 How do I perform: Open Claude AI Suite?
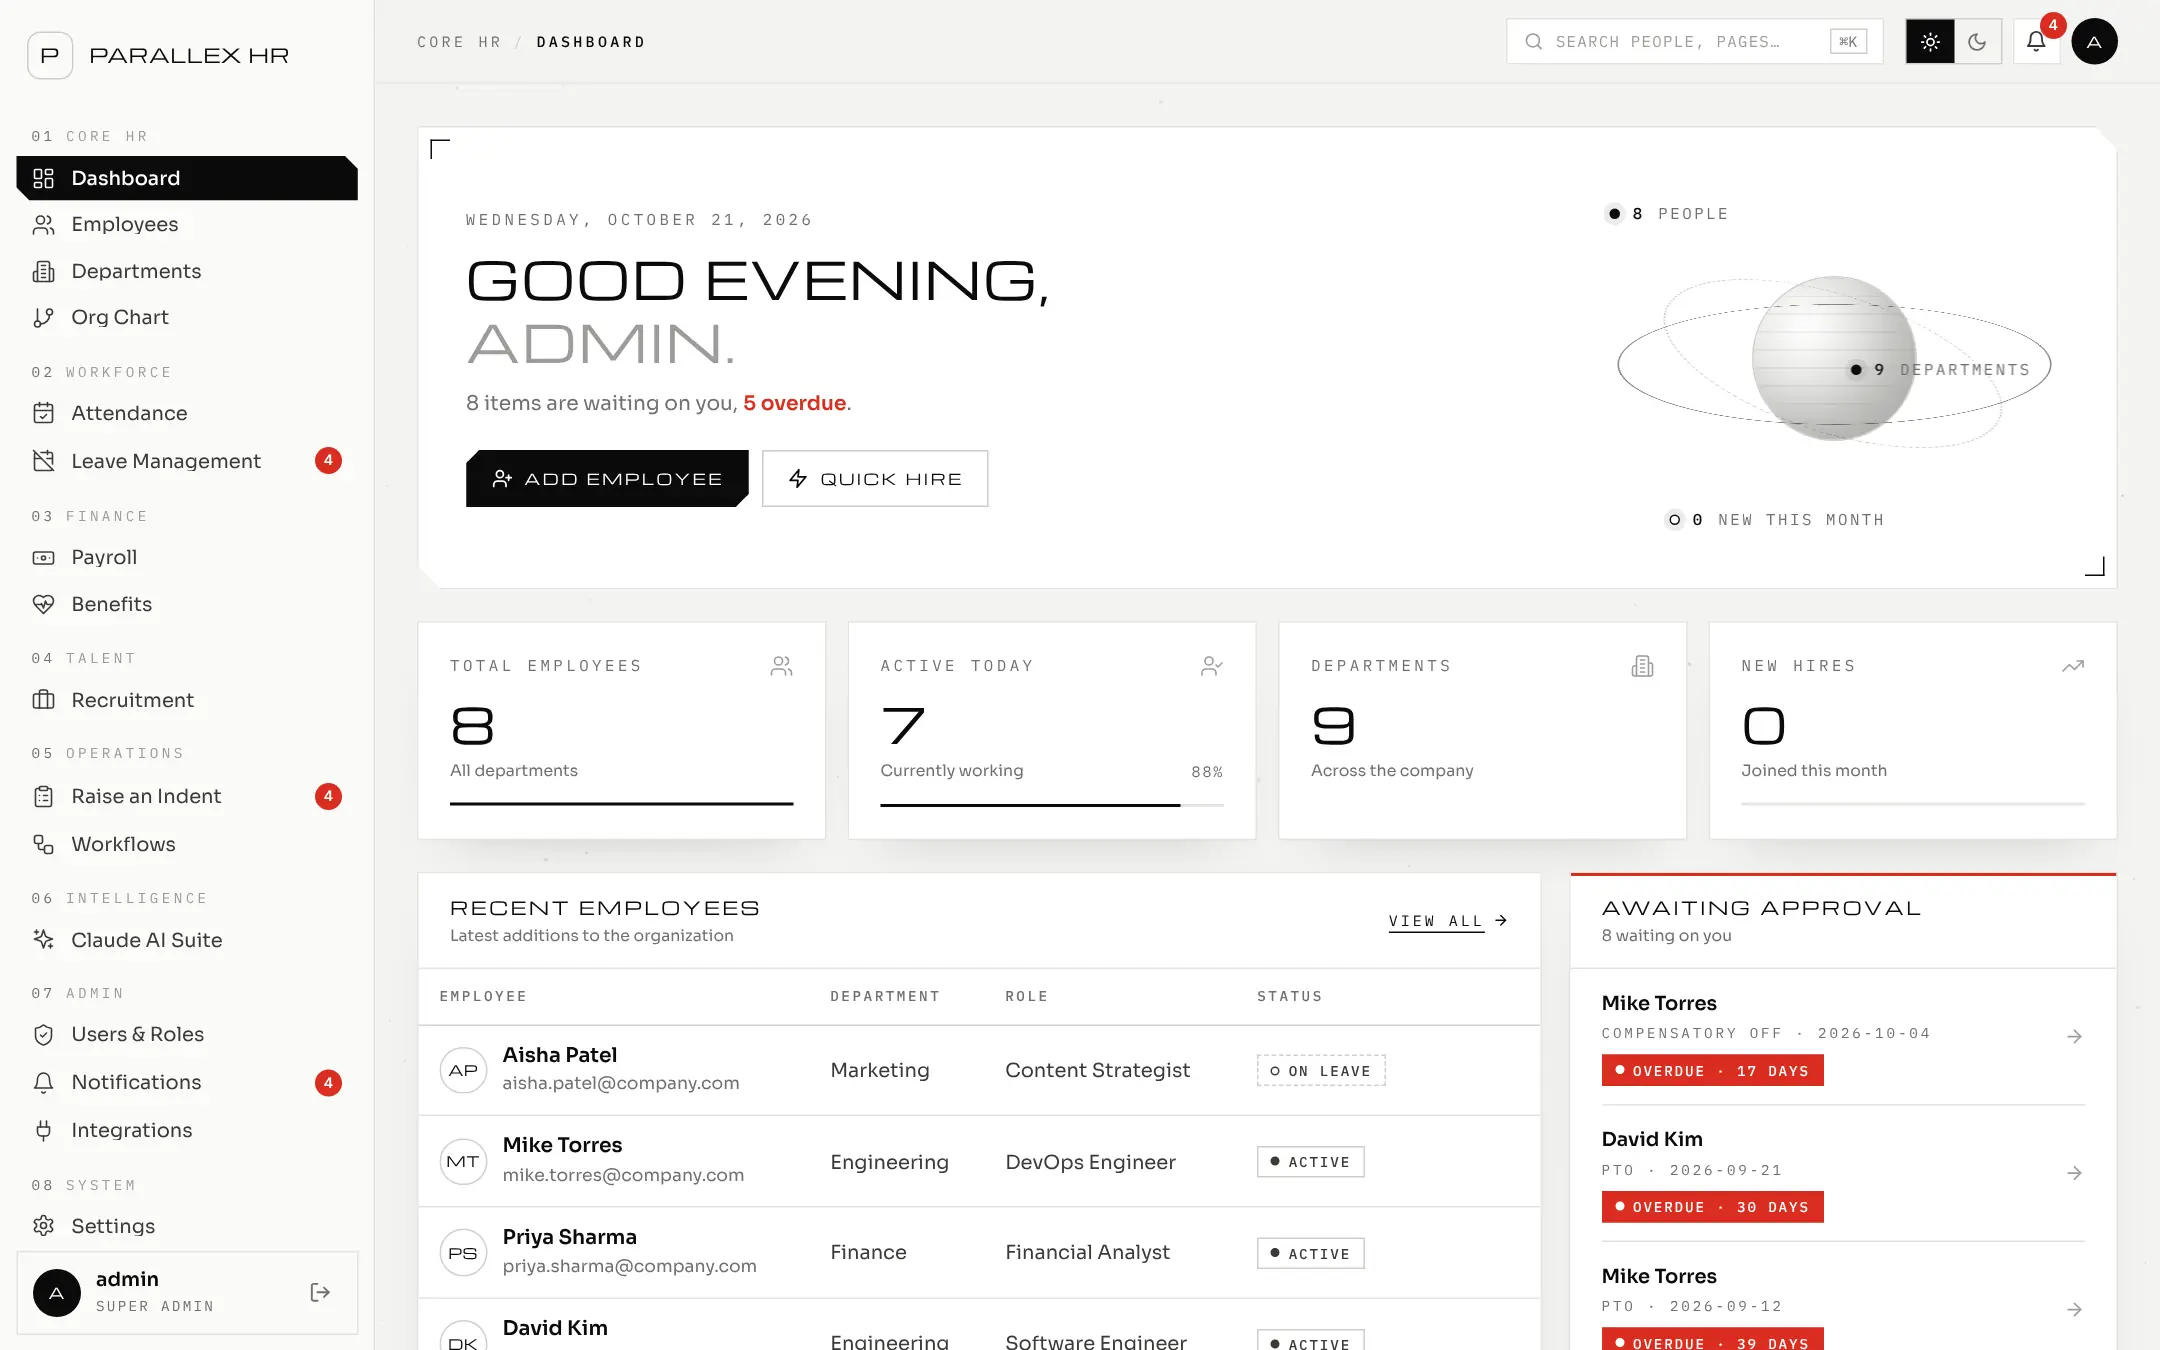187,940
